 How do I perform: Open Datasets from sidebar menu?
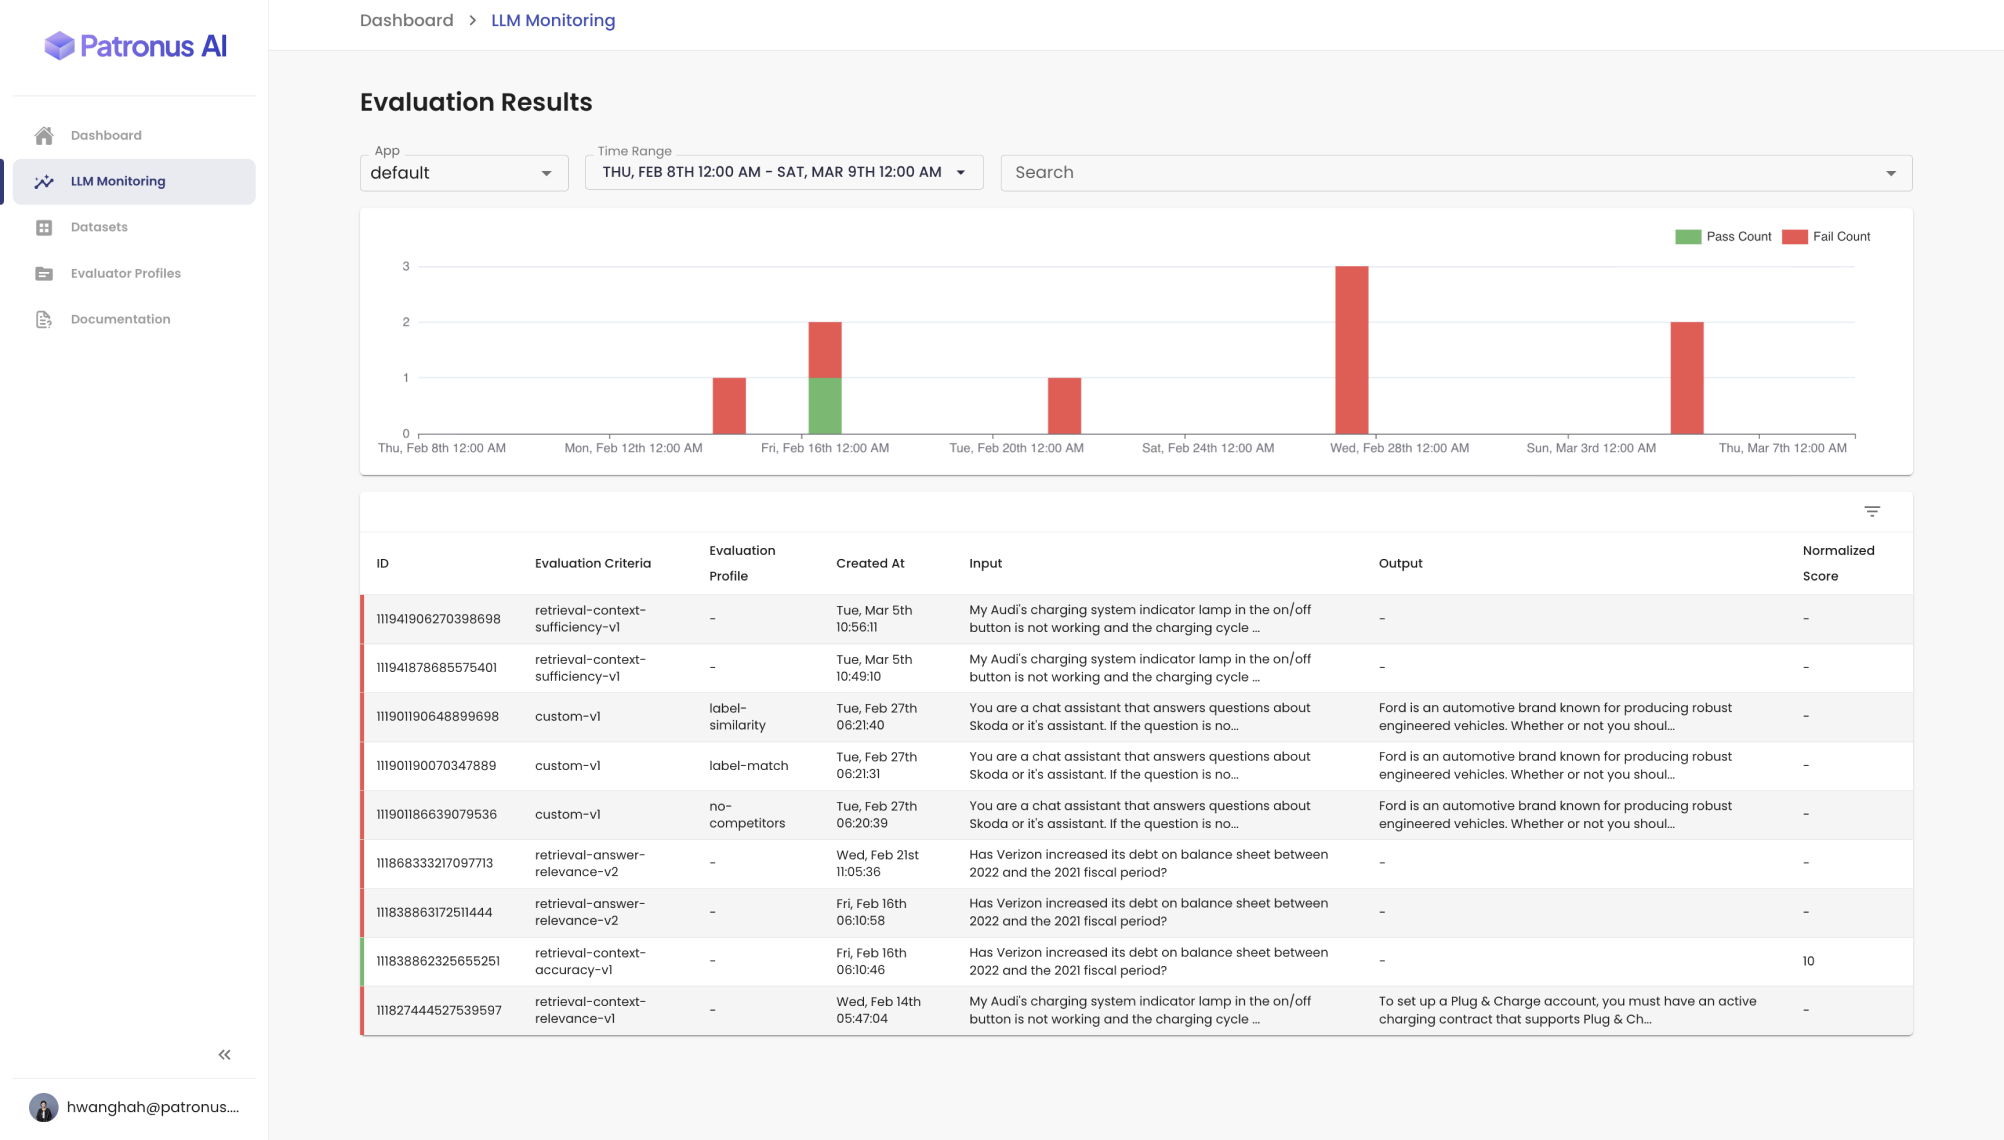[99, 228]
